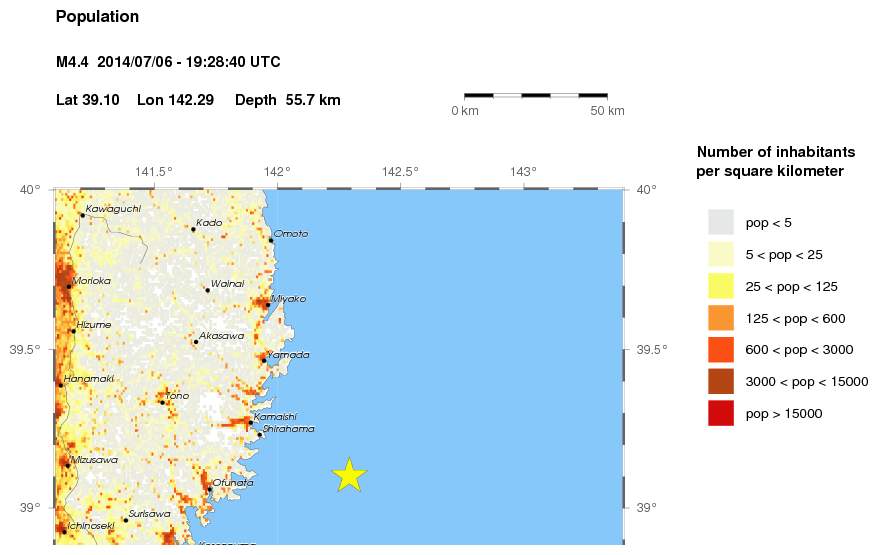This screenshot has height=555, width=878.
Task: Click the '0 km' scale label
Action: click(x=465, y=111)
